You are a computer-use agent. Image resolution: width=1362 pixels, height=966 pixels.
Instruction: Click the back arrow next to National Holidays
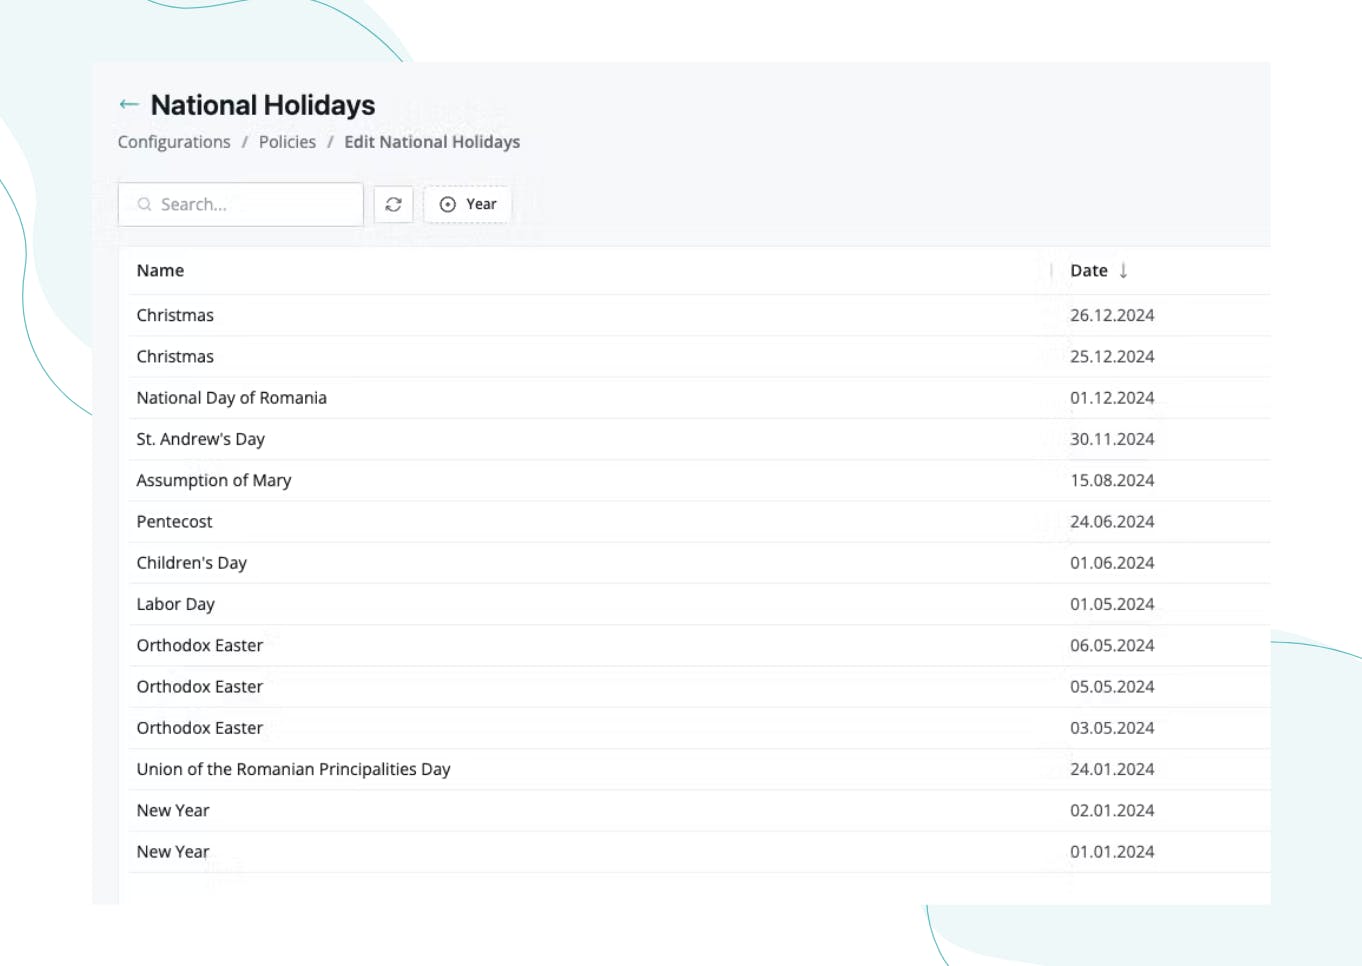pyautogui.click(x=128, y=104)
